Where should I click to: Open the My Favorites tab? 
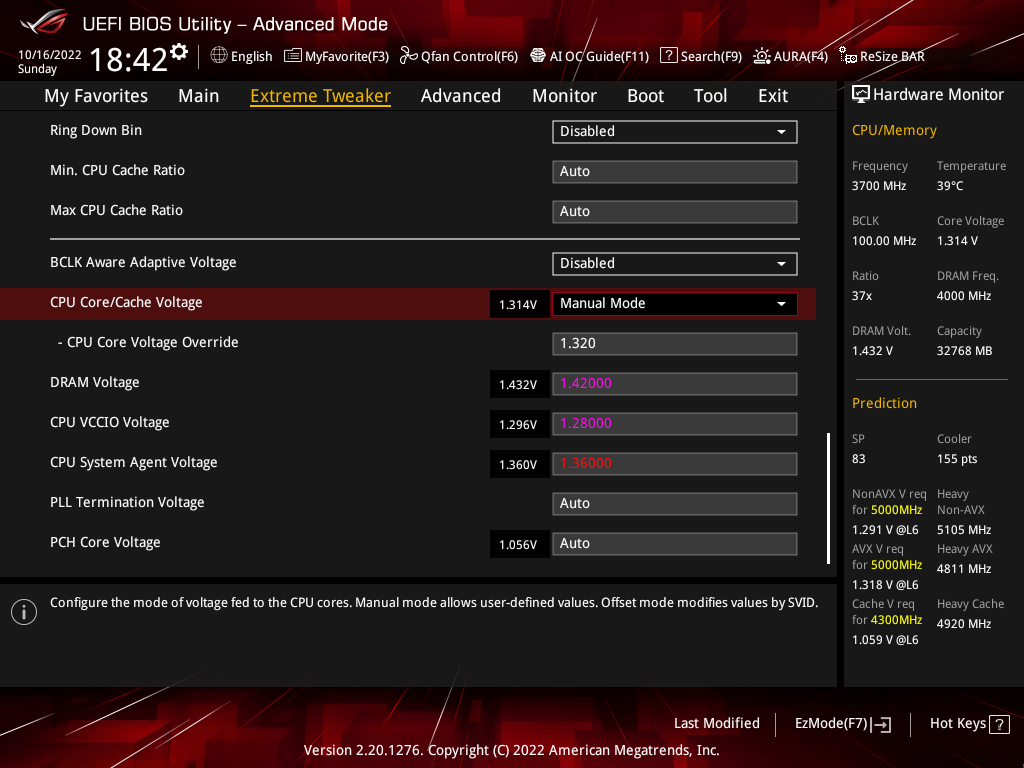pyautogui.click(x=96, y=96)
